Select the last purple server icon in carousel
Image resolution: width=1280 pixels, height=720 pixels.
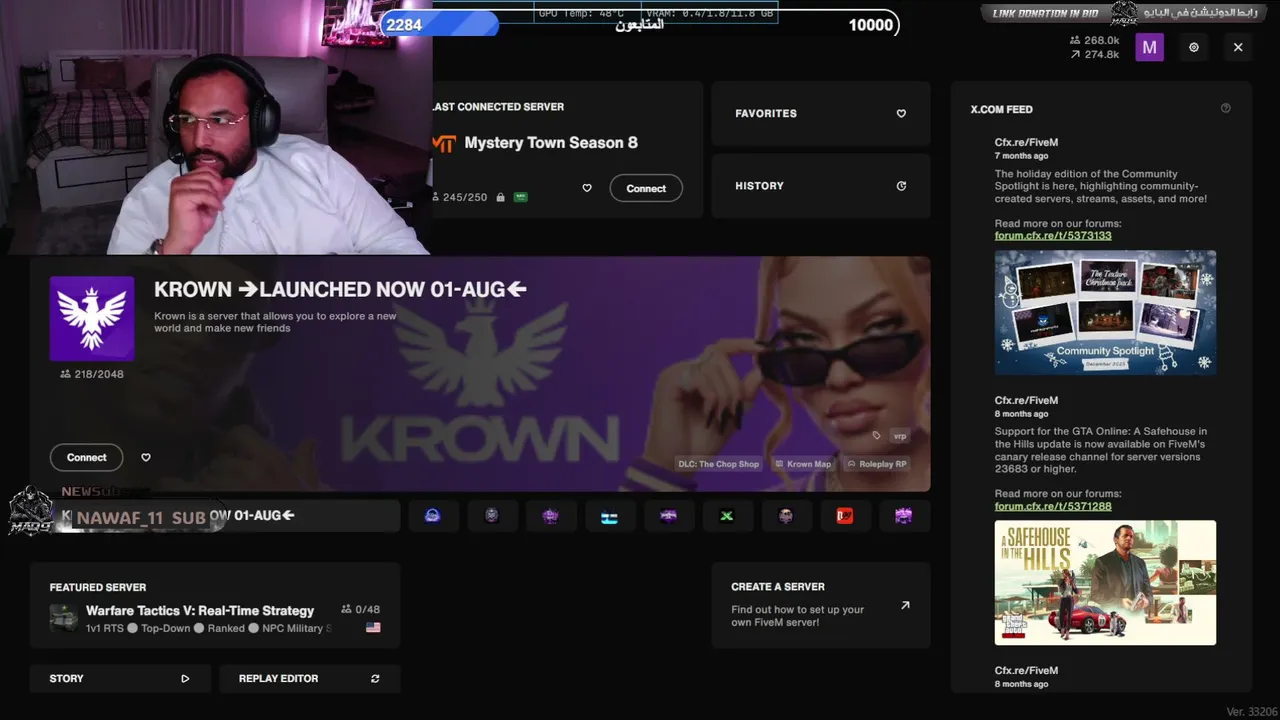904,516
